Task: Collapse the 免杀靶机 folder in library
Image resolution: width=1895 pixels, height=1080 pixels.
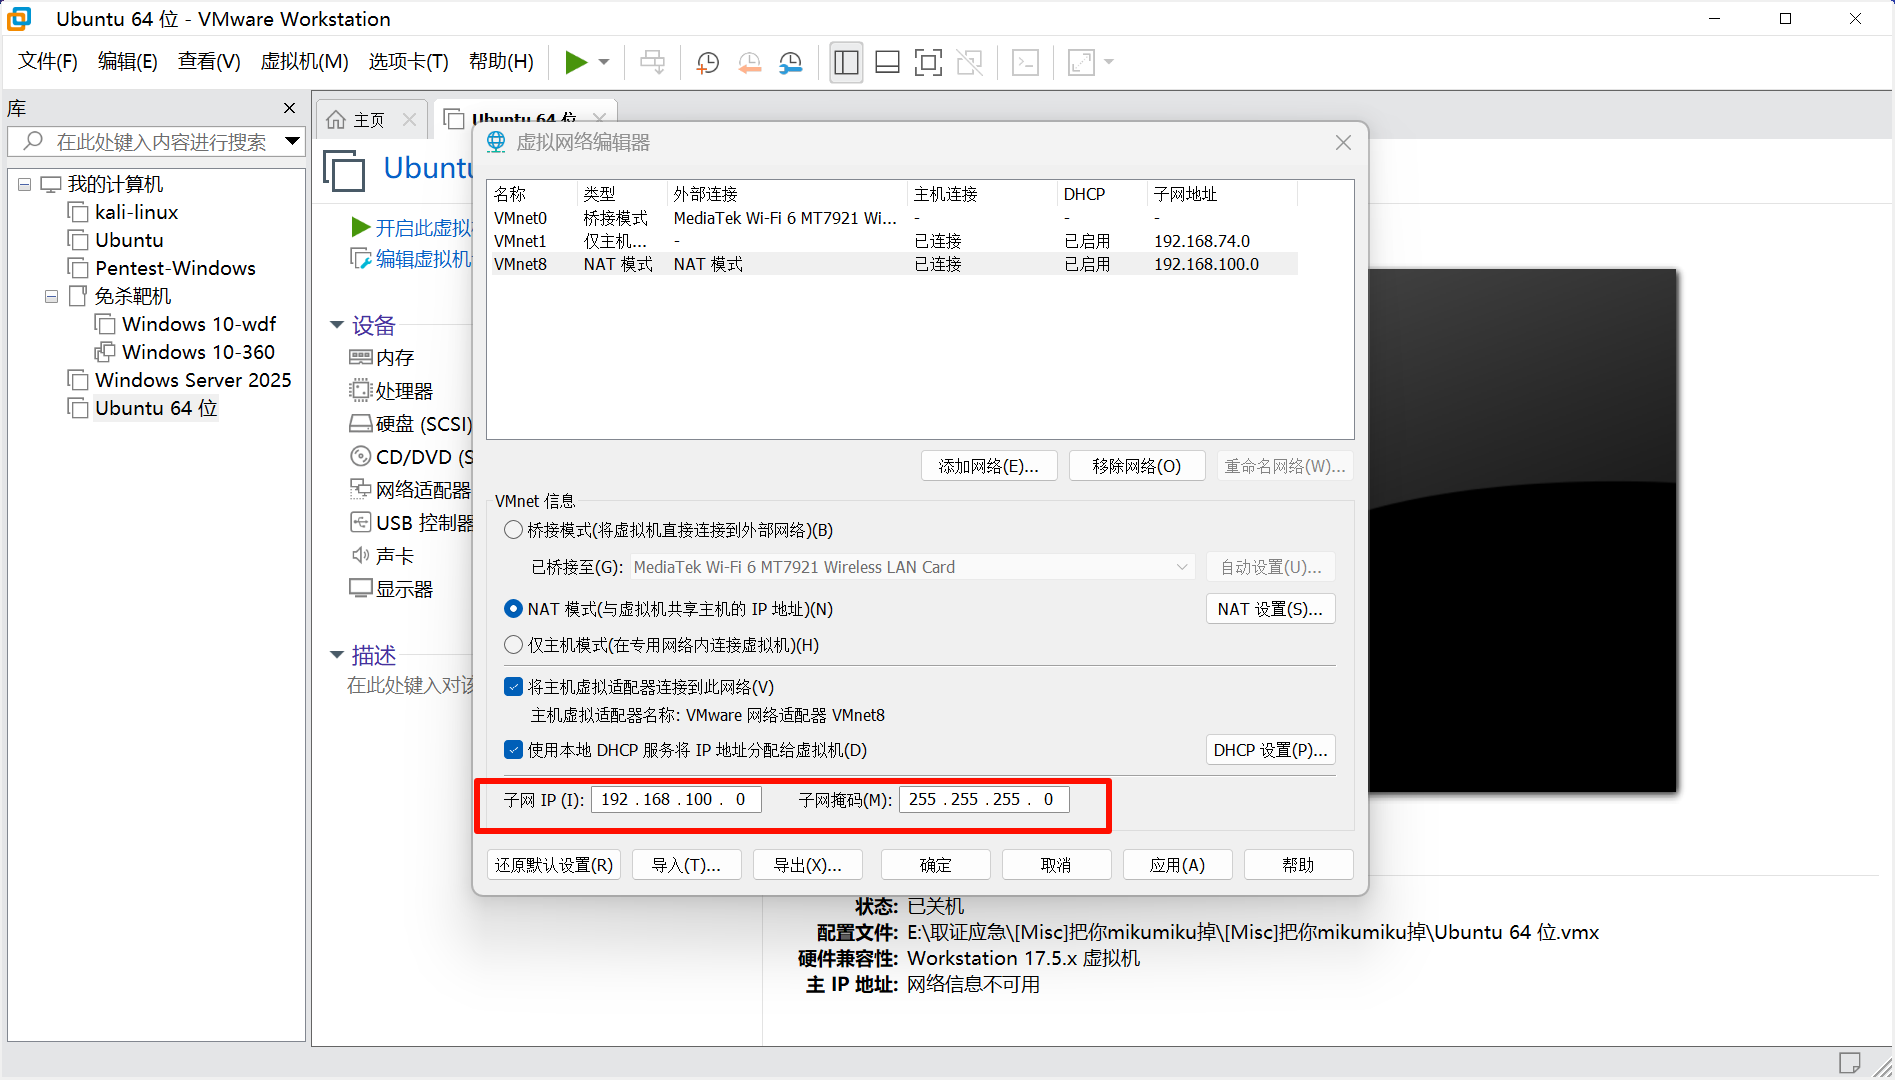Action: tap(51, 296)
